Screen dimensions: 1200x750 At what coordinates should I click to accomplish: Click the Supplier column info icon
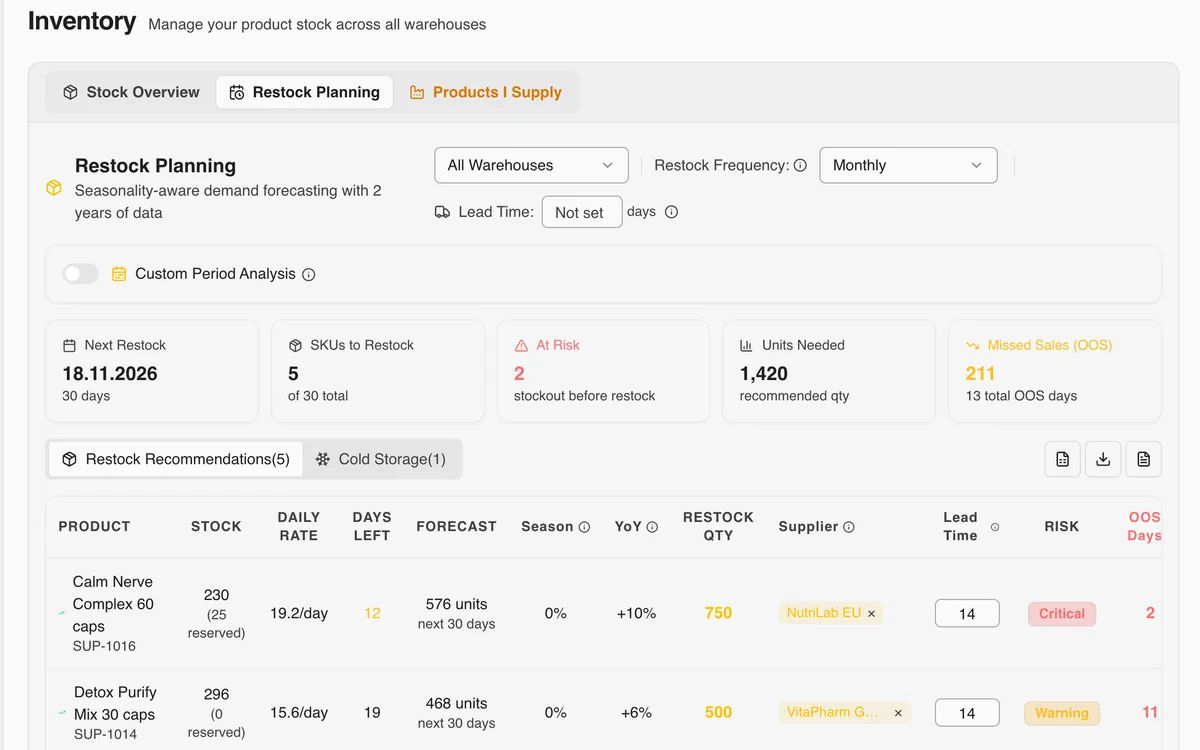click(849, 527)
